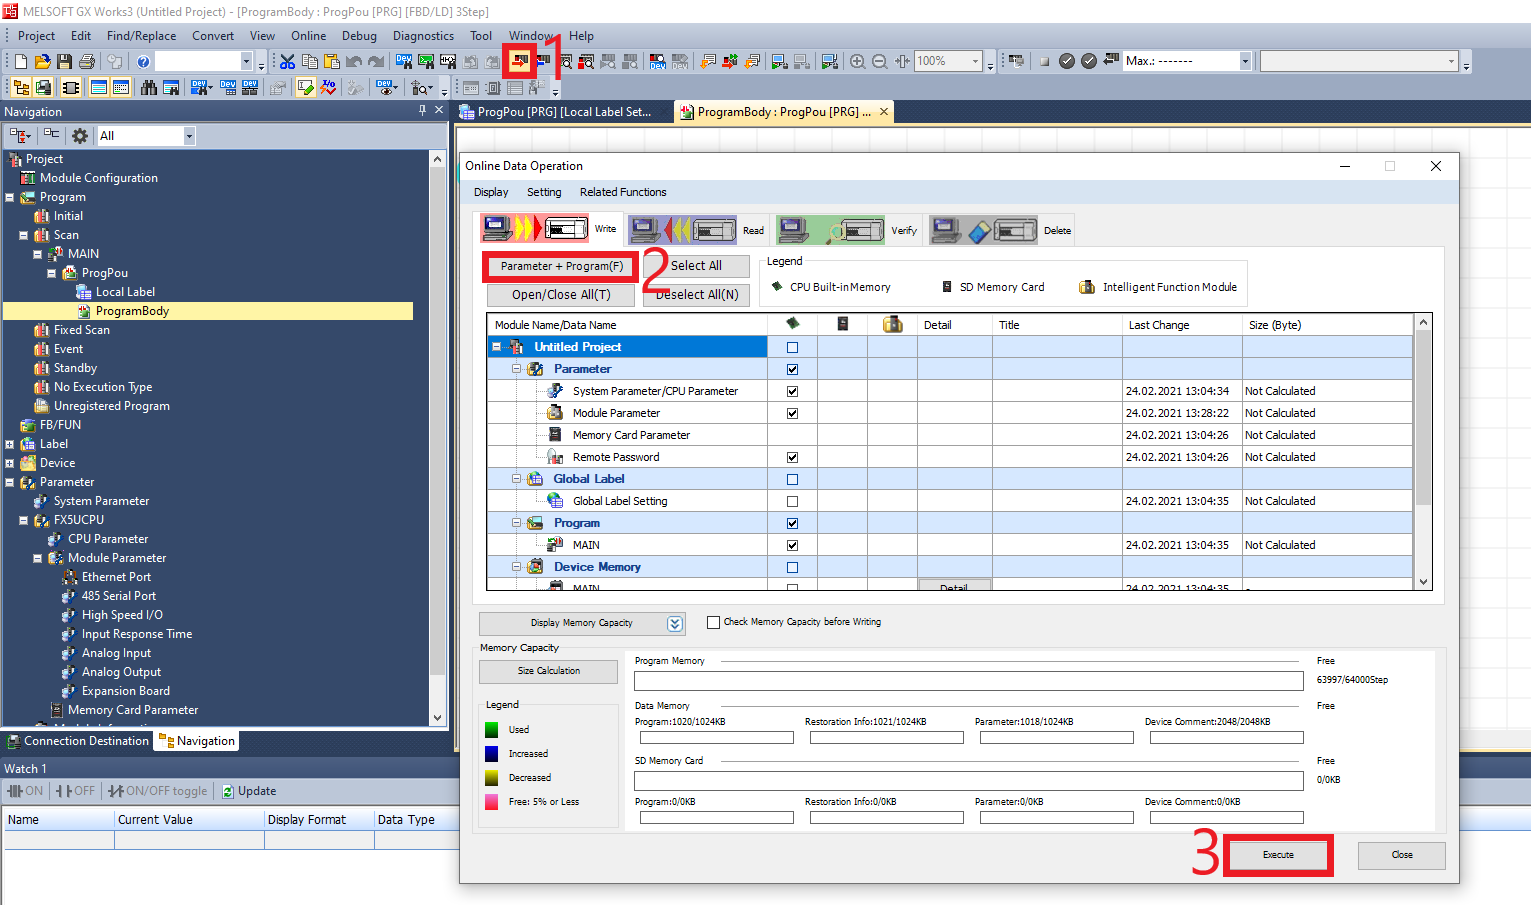The width and height of the screenshot is (1531, 905).
Task: Enable Check Memory Capacity before Writing
Action: tap(713, 622)
